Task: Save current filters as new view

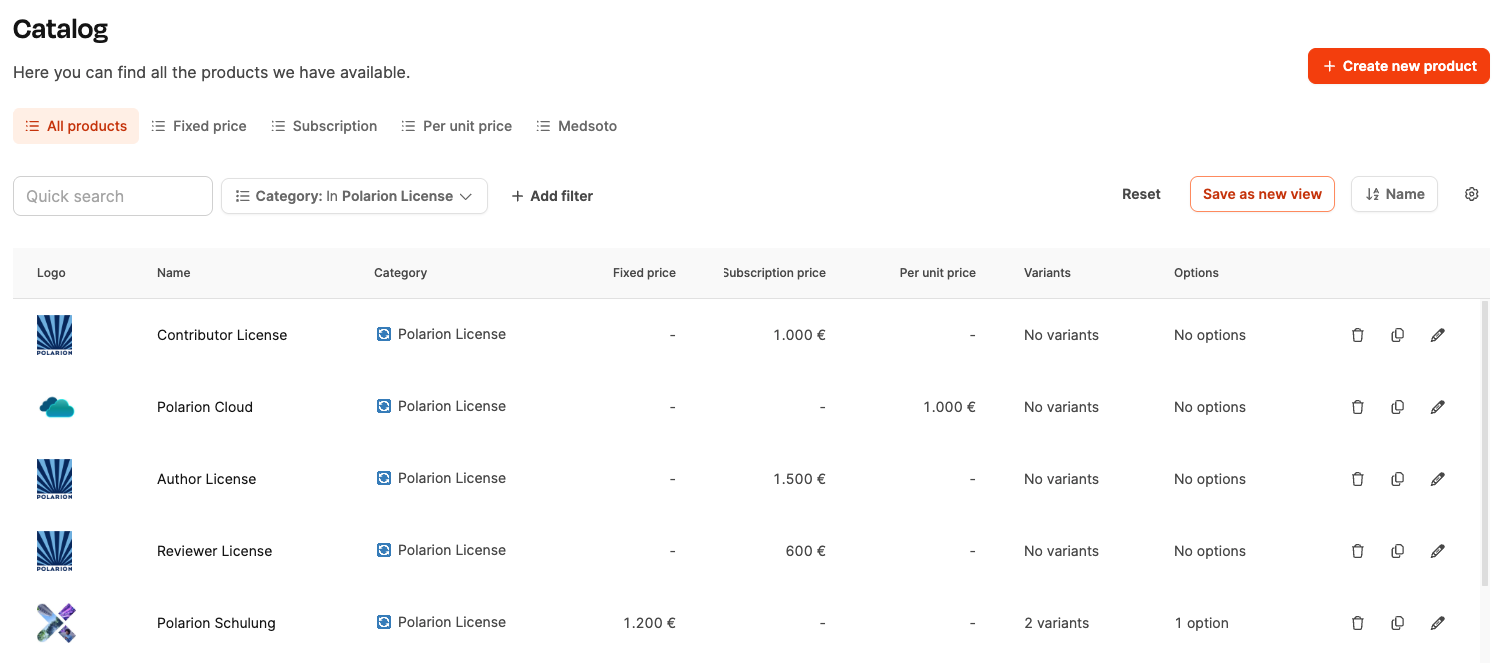Action: pyautogui.click(x=1262, y=194)
